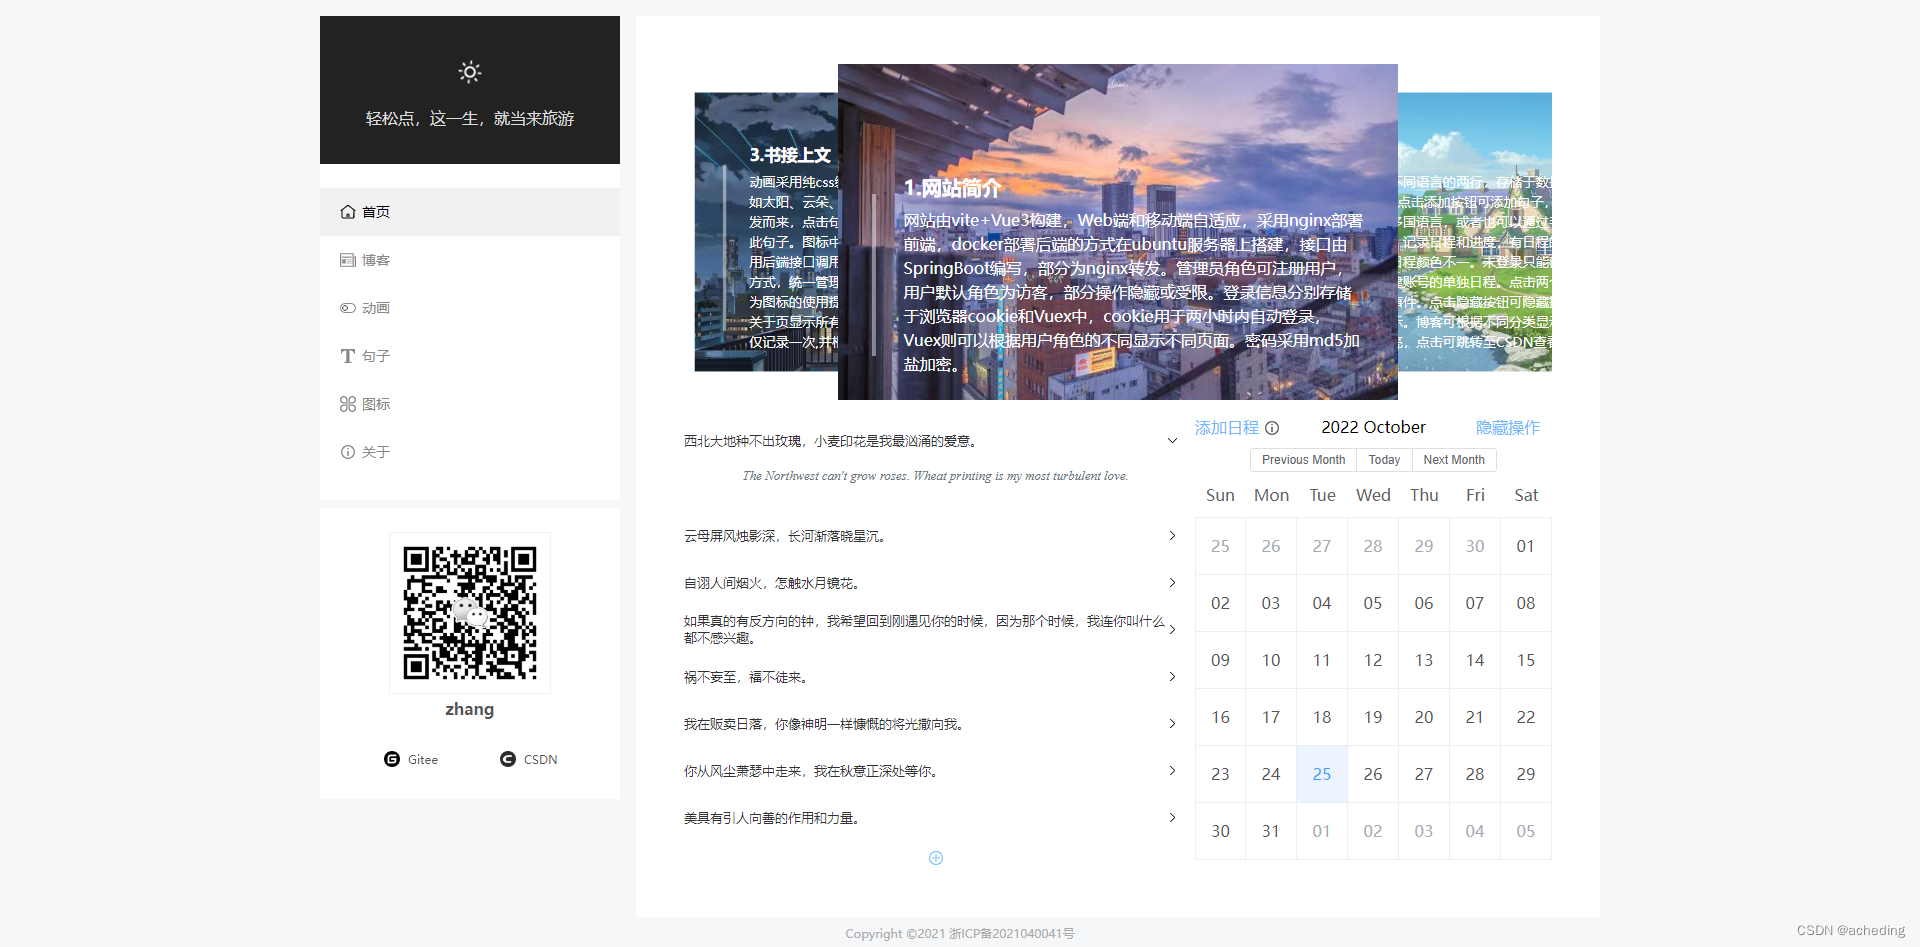Select October 15 in calendar

point(1526,660)
